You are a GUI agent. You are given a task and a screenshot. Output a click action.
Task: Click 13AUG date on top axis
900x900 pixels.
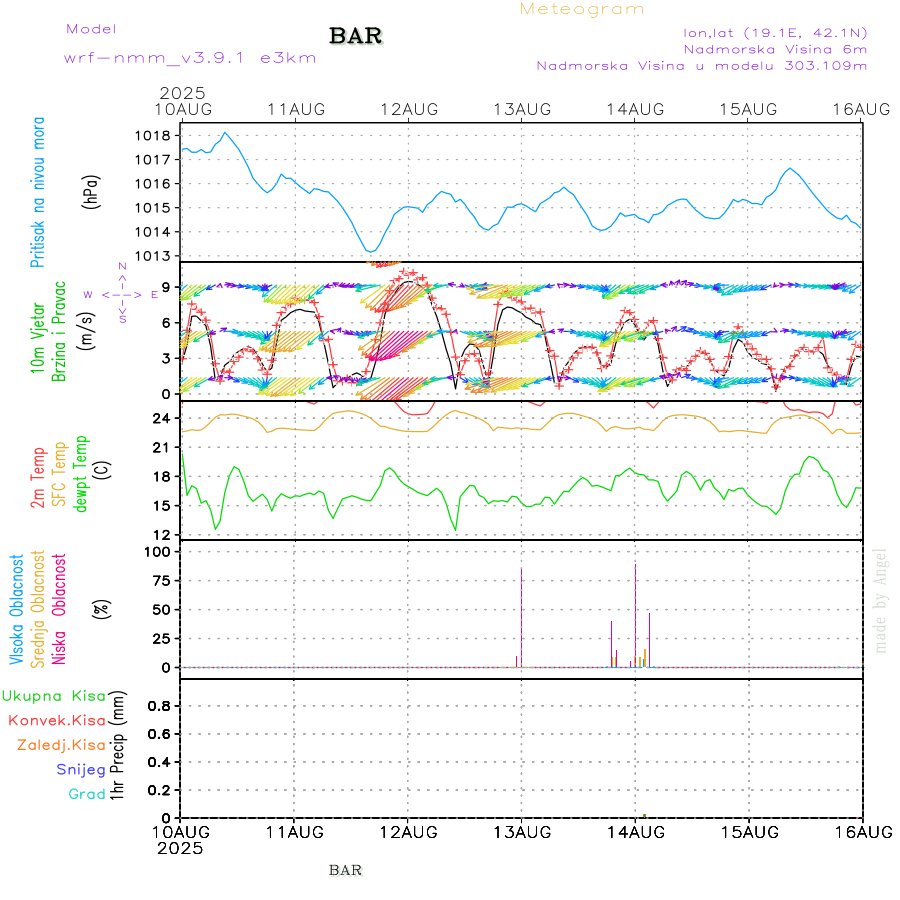[x=521, y=109]
